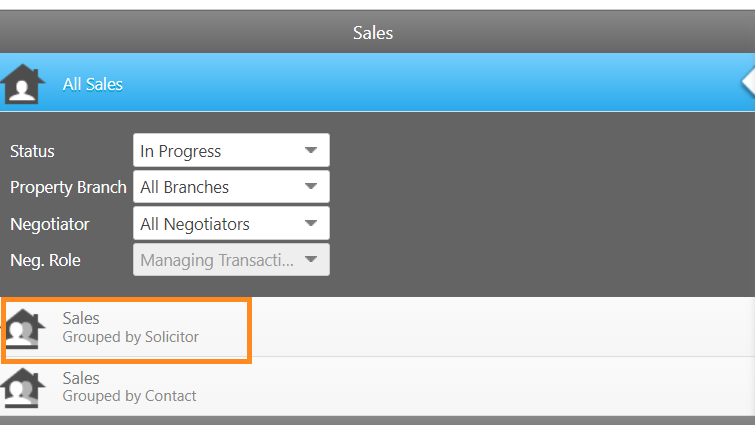Viewport: 755px width, 425px height.
Task: Expand the Neg. Role dropdown arrow
Action: point(311,260)
